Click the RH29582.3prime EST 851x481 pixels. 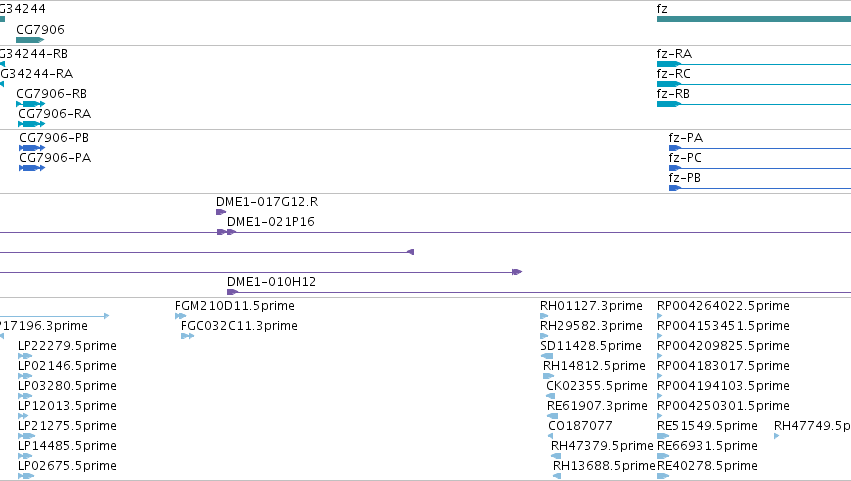(x=544, y=336)
